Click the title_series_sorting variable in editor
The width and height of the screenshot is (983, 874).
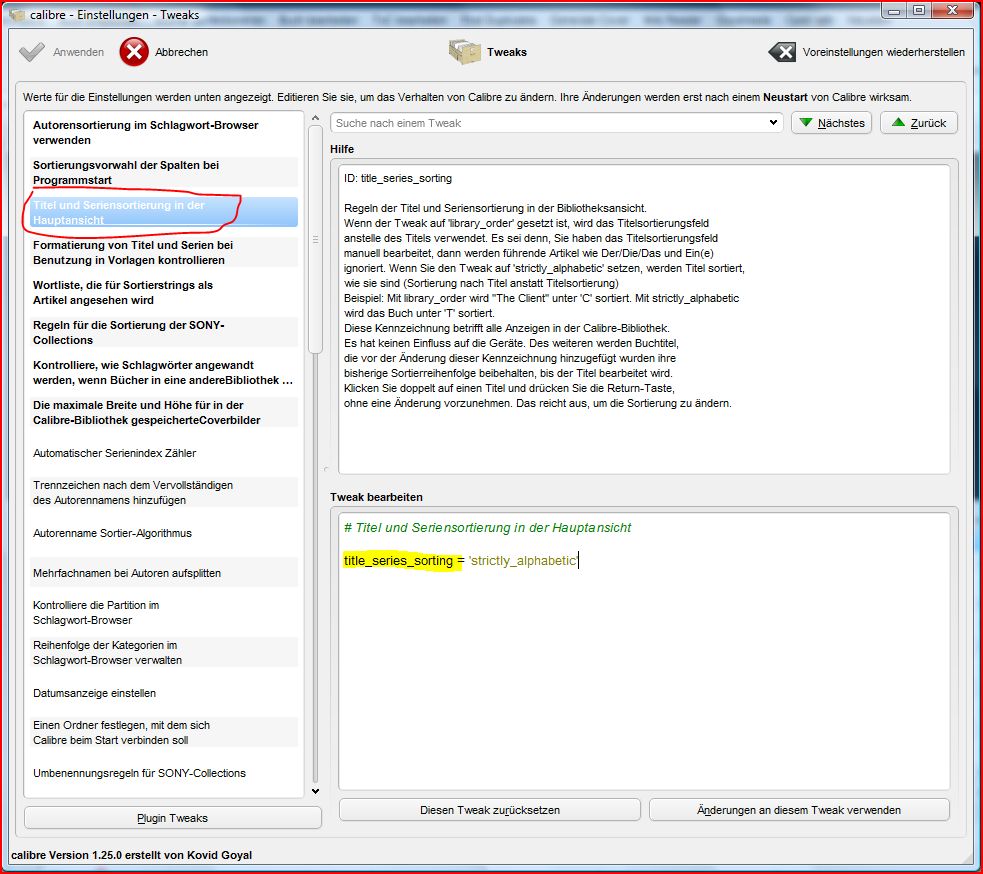[398, 561]
